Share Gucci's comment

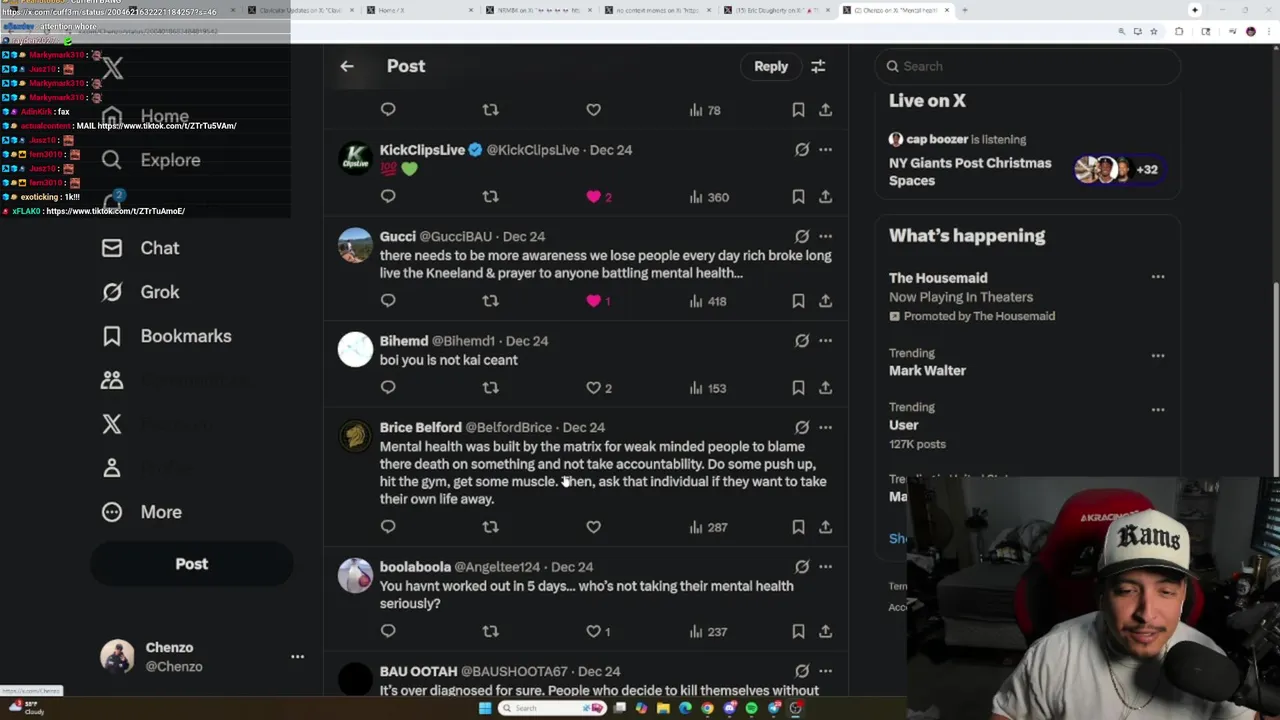(825, 301)
